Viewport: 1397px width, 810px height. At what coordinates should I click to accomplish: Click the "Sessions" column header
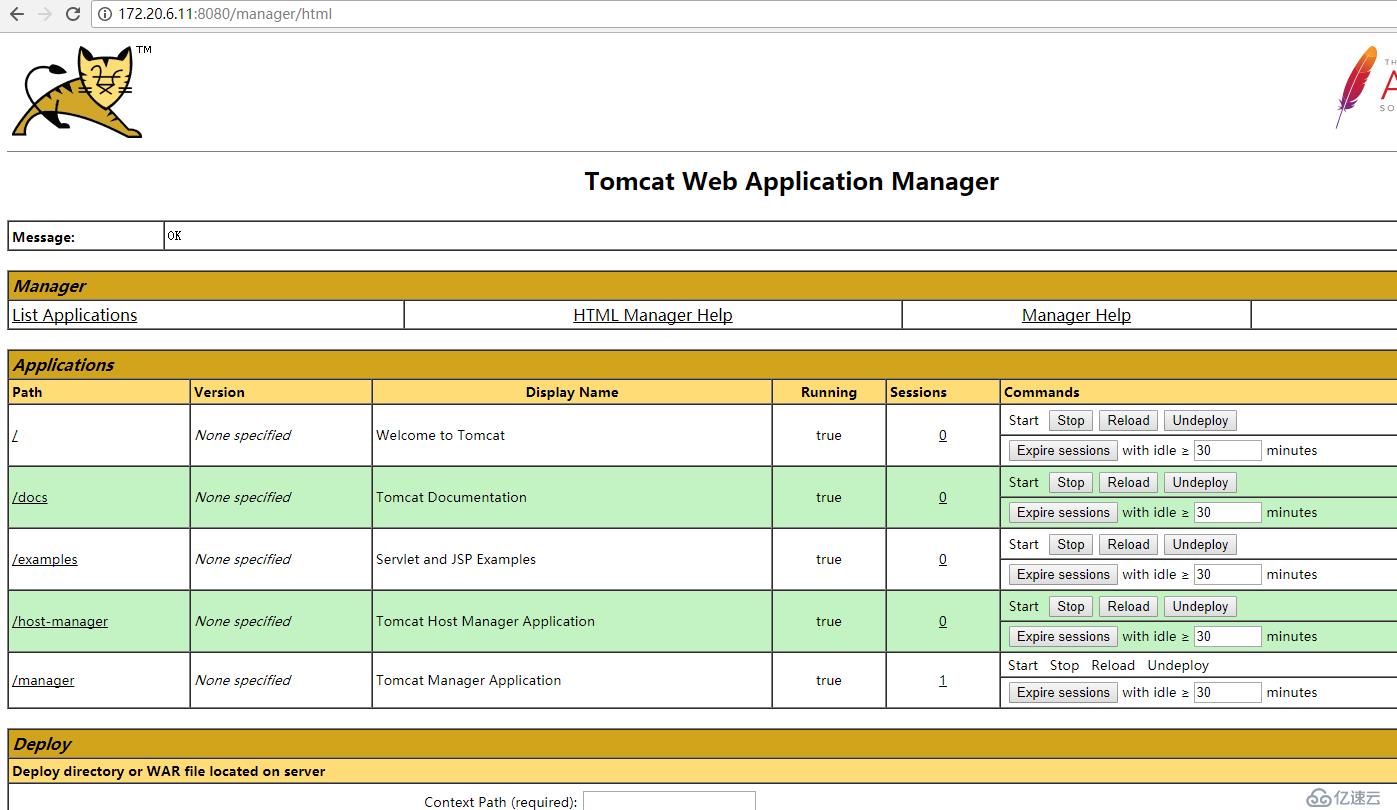tap(918, 392)
